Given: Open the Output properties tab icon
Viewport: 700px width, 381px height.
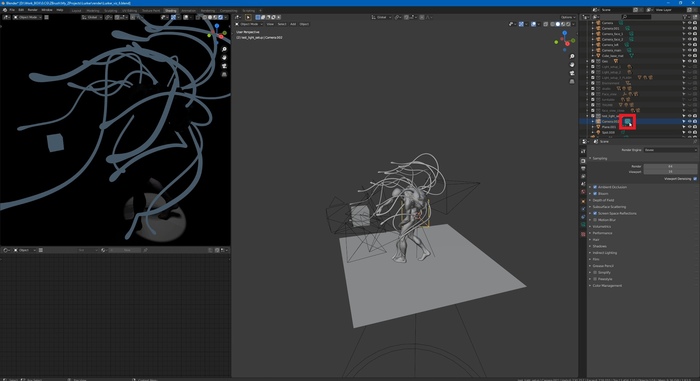Looking at the screenshot, I should point(583,168).
